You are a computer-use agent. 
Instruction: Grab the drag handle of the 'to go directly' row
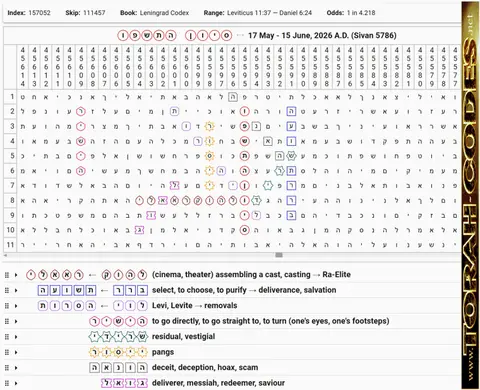[7, 321]
